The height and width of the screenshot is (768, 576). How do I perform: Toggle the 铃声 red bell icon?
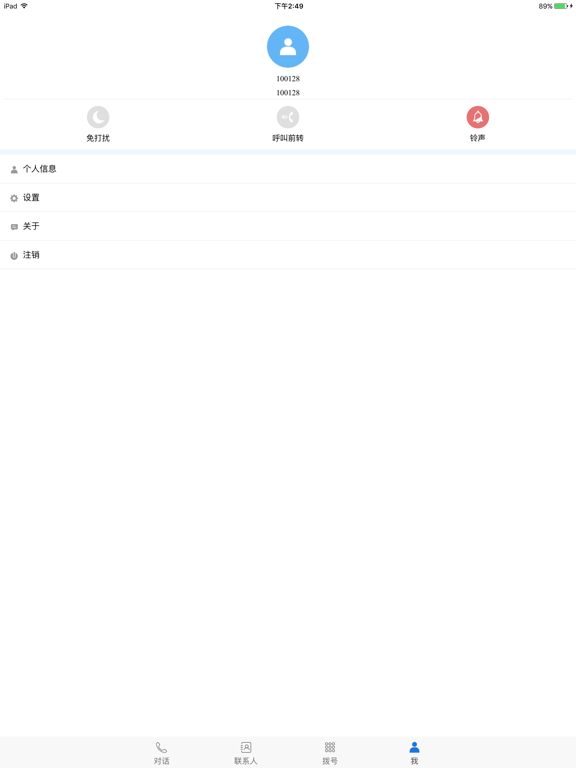point(478,117)
